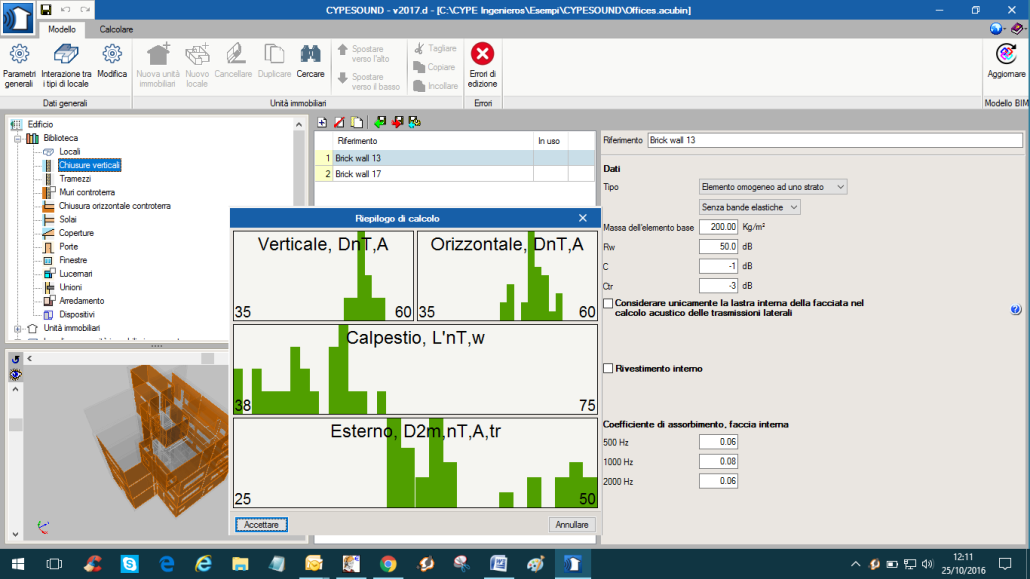The width and height of the screenshot is (1030, 579).
Task: Click Annullare in Riepilogo di calcolo
Action: 571,524
